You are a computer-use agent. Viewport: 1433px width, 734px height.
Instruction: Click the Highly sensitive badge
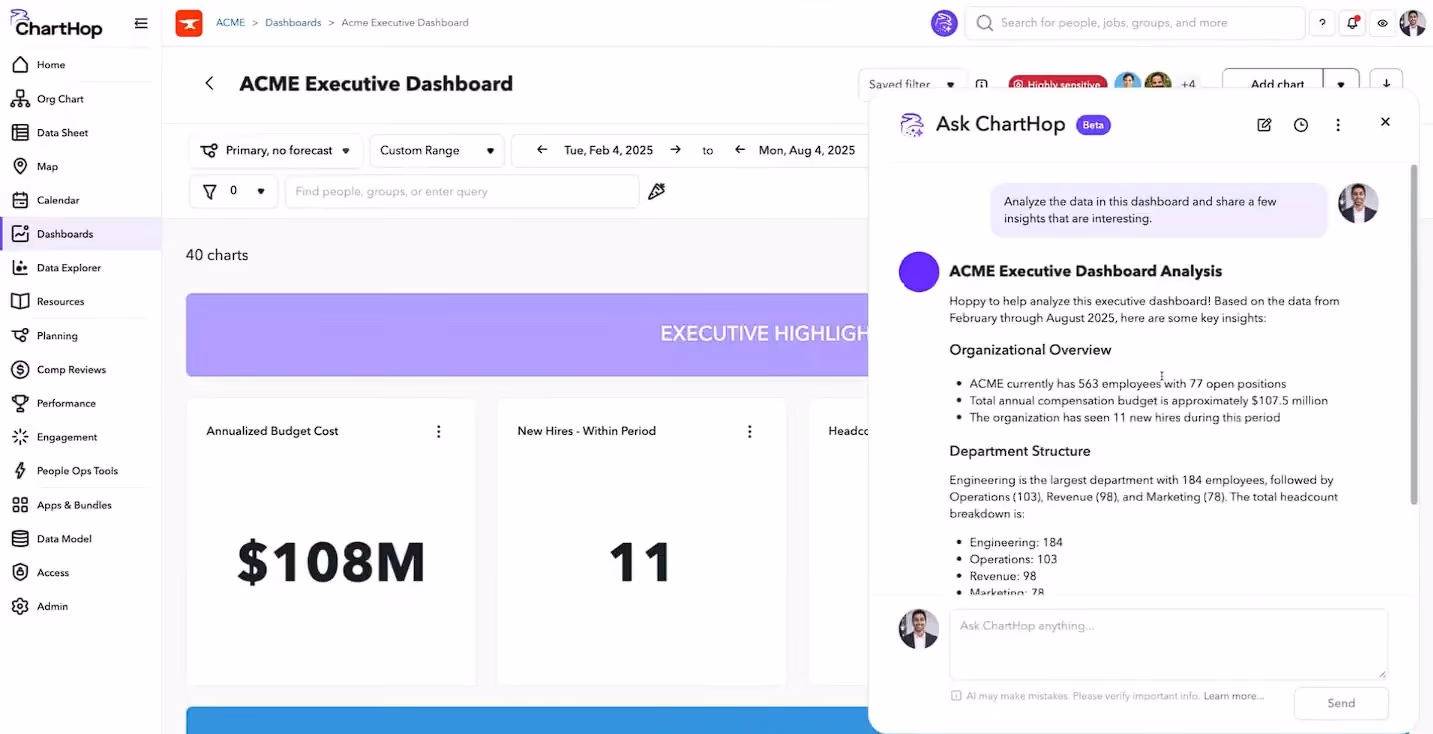(1057, 85)
